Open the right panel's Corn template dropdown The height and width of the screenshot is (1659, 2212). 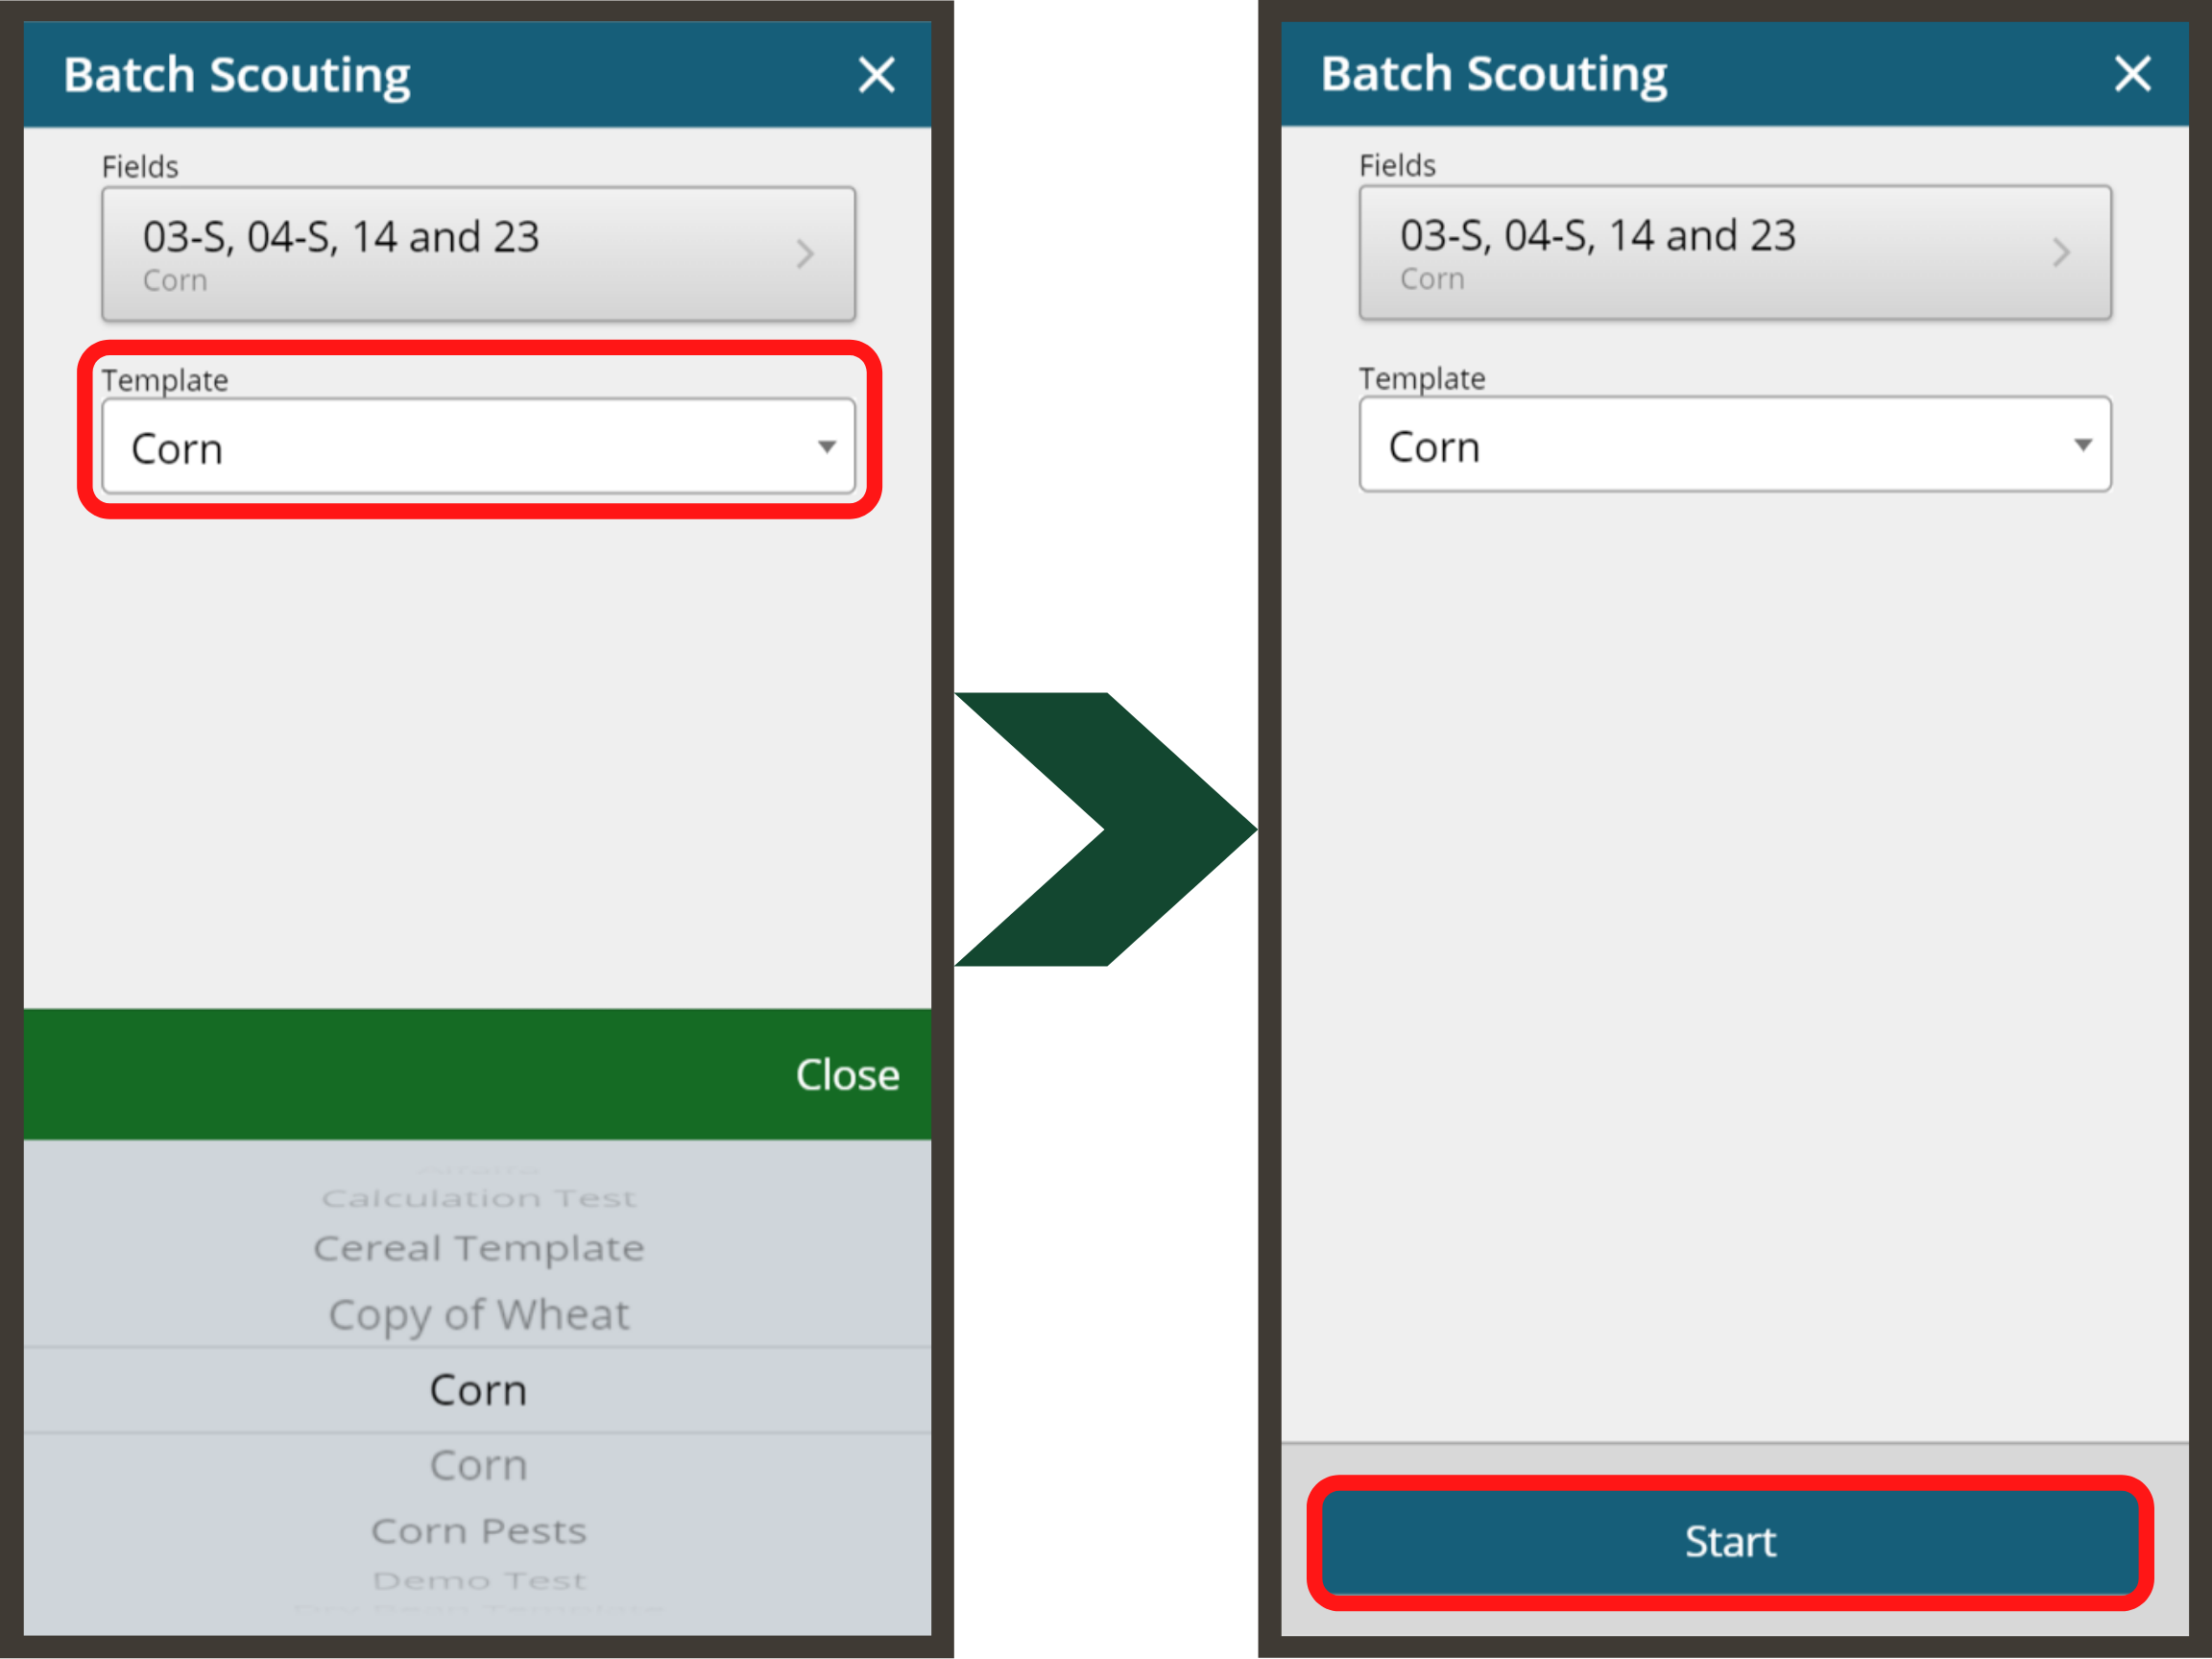1735,445
